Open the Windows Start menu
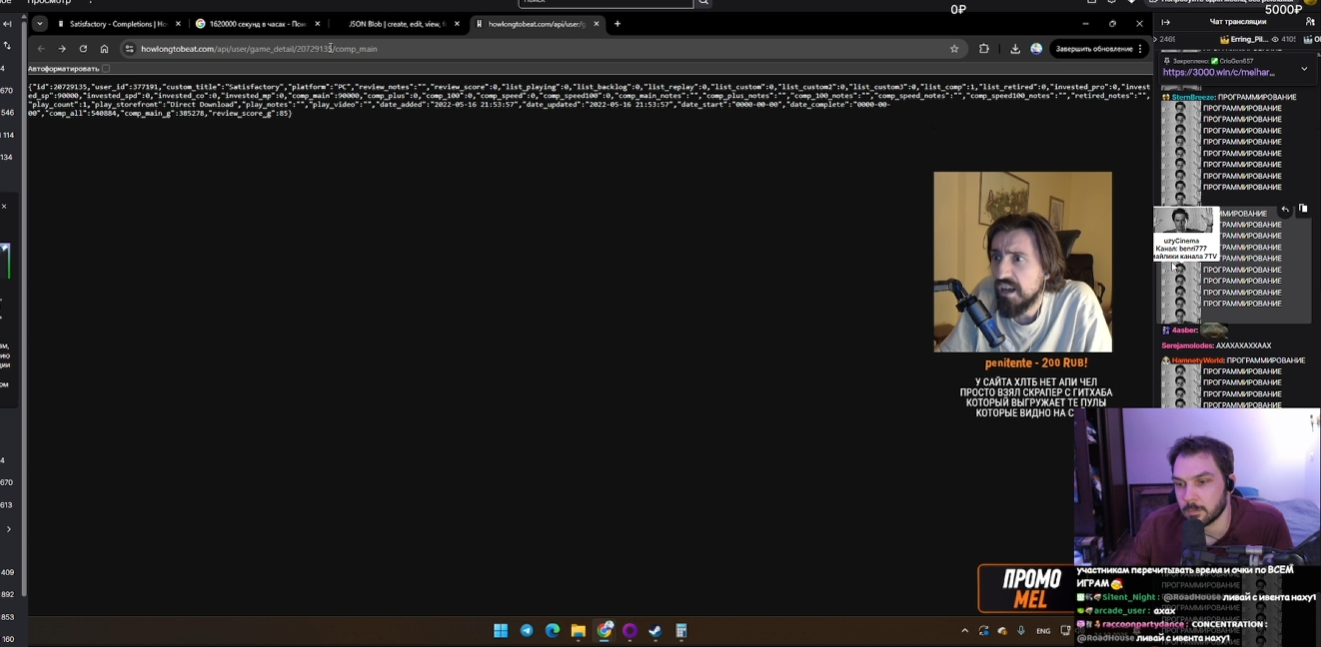1321x647 pixels. tap(500, 631)
